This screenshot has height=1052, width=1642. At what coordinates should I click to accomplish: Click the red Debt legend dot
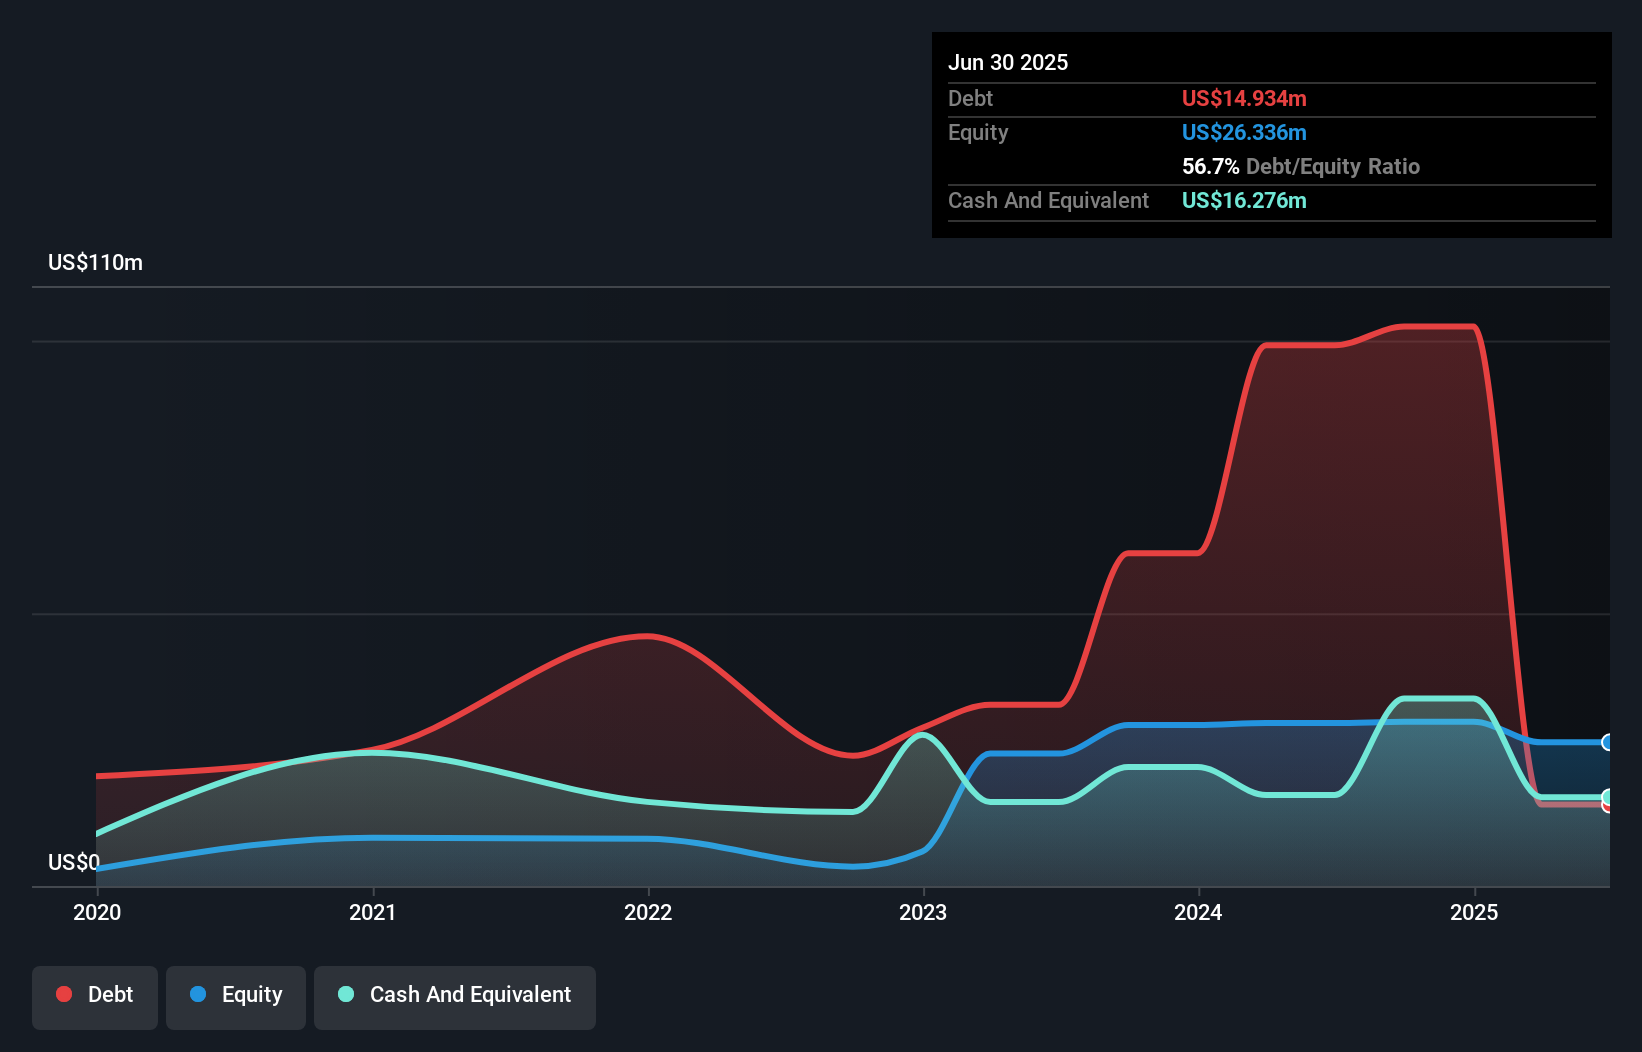62,994
